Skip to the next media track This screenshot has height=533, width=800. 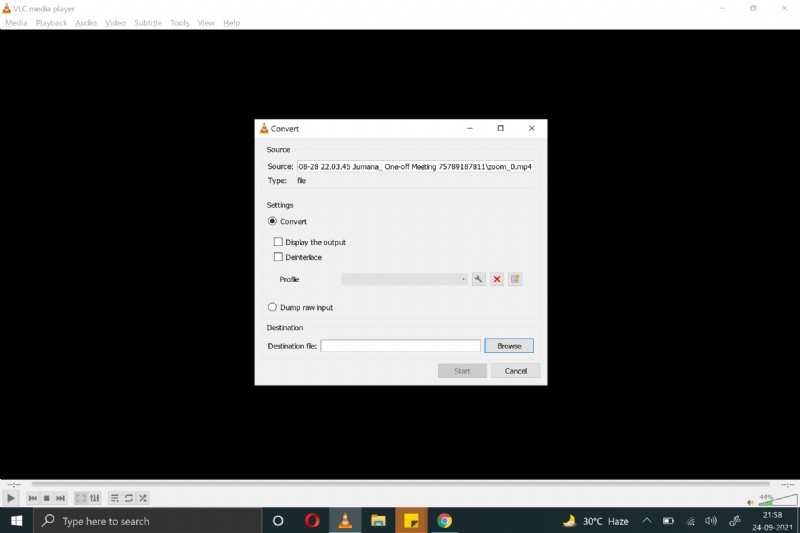tap(60, 498)
